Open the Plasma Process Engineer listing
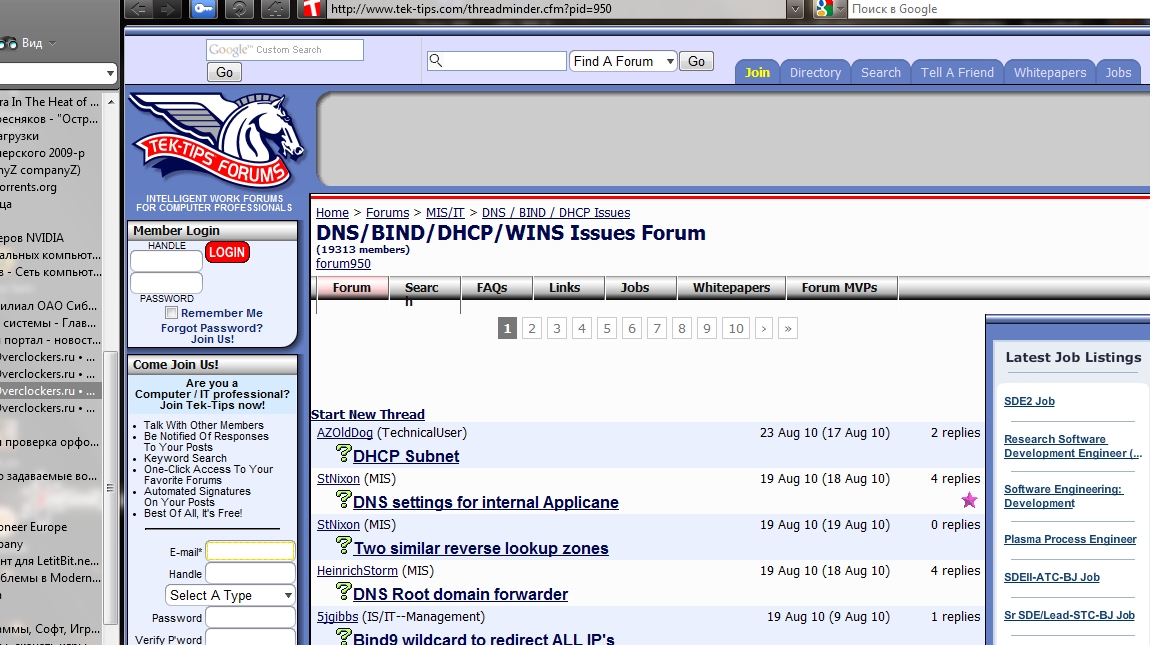The image size is (1150, 645). click(x=1070, y=539)
